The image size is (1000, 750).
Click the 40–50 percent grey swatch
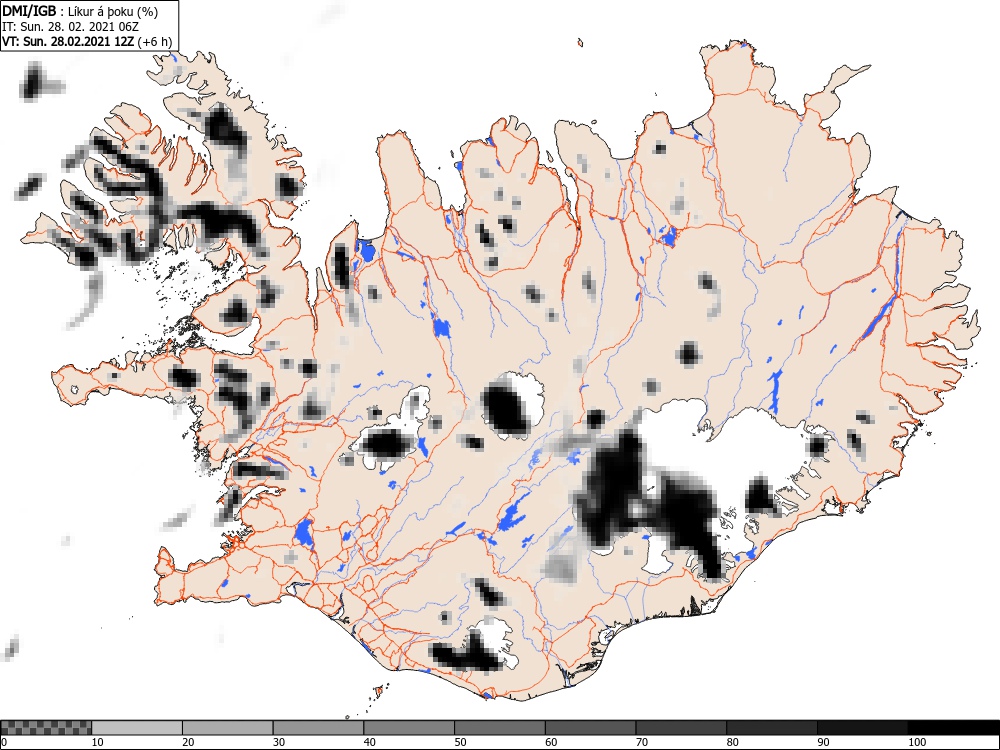pos(409,728)
